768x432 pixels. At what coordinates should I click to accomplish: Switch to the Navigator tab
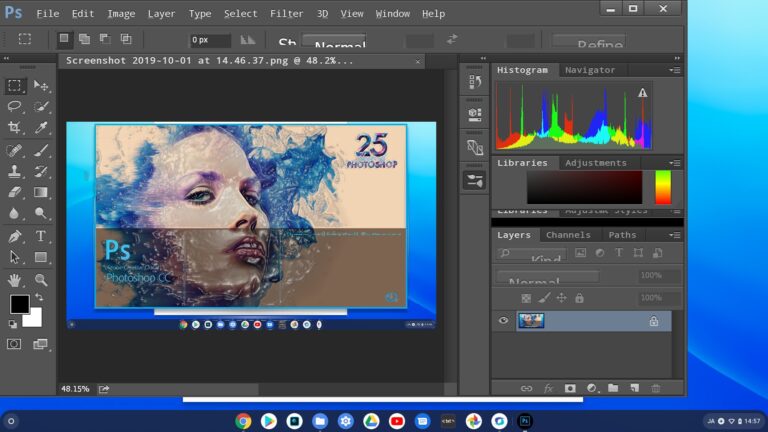(x=590, y=70)
